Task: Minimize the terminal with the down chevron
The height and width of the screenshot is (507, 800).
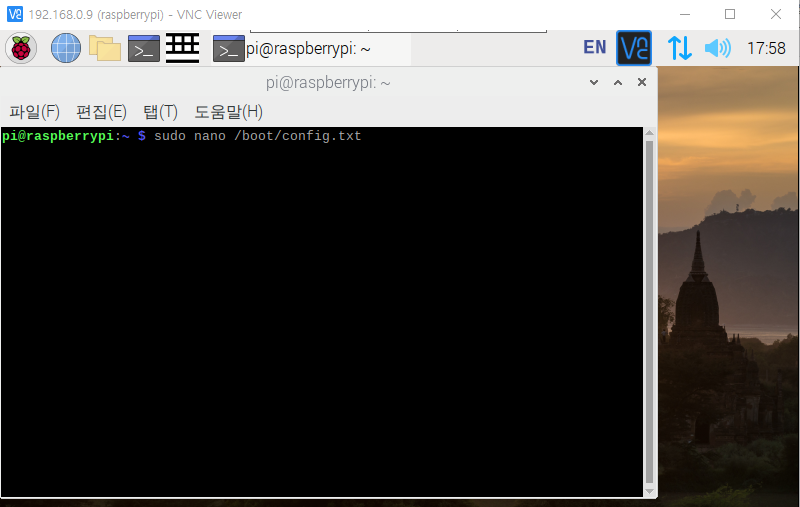Action: point(595,83)
